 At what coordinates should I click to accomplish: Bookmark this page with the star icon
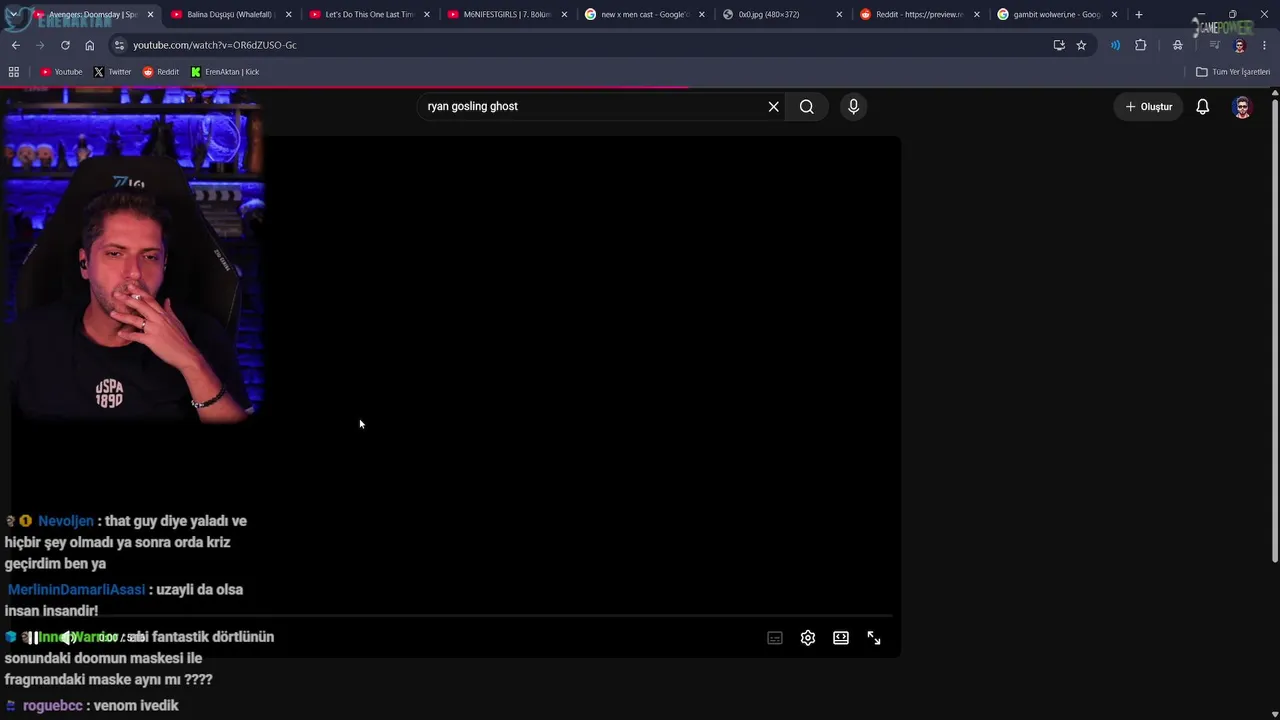click(x=1081, y=45)
